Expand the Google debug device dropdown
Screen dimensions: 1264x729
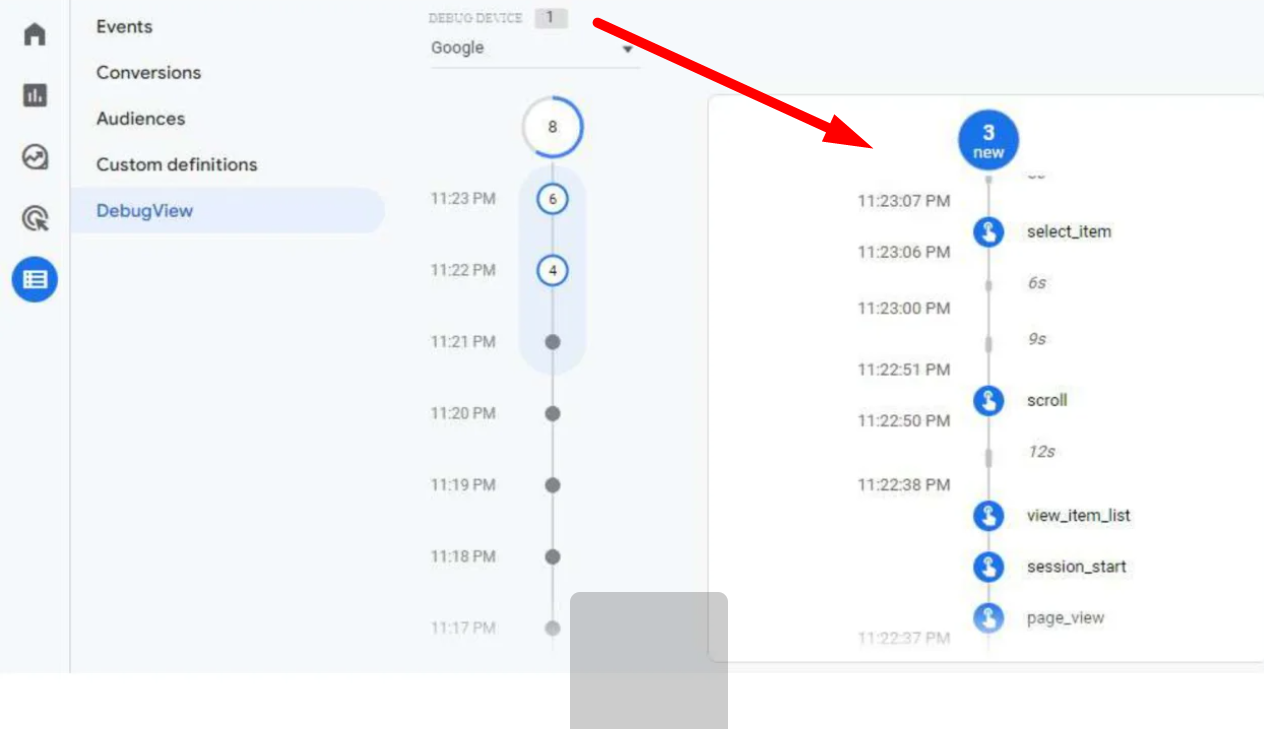[x=534, y=48]
